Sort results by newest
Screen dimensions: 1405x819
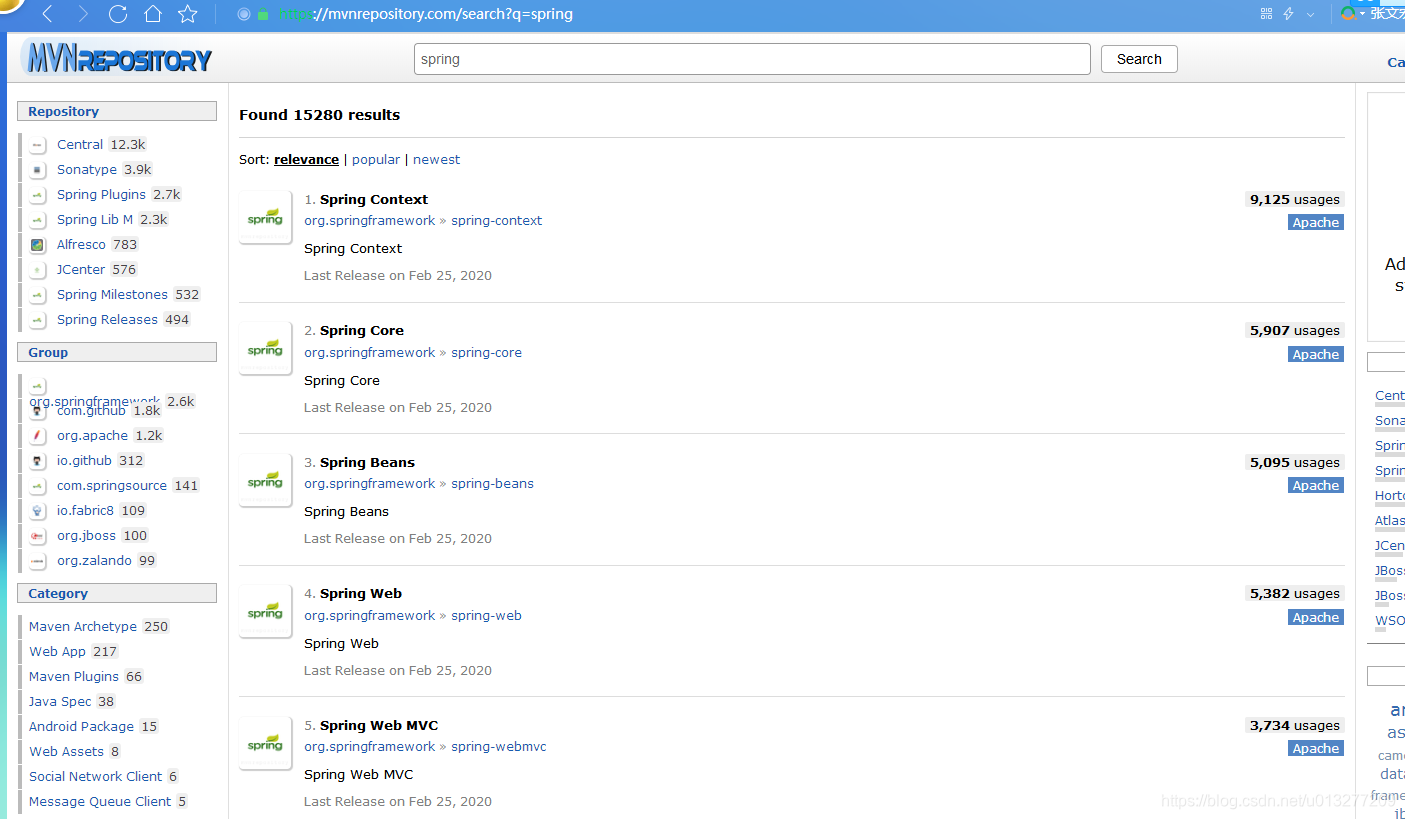click(437, 160)
